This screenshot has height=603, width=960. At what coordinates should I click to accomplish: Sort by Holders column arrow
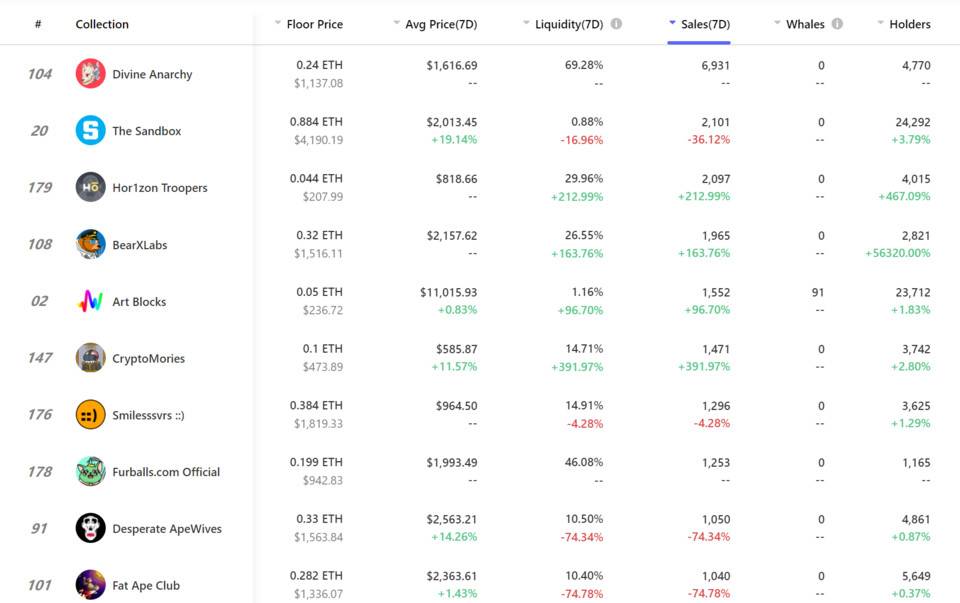[880, 23]
